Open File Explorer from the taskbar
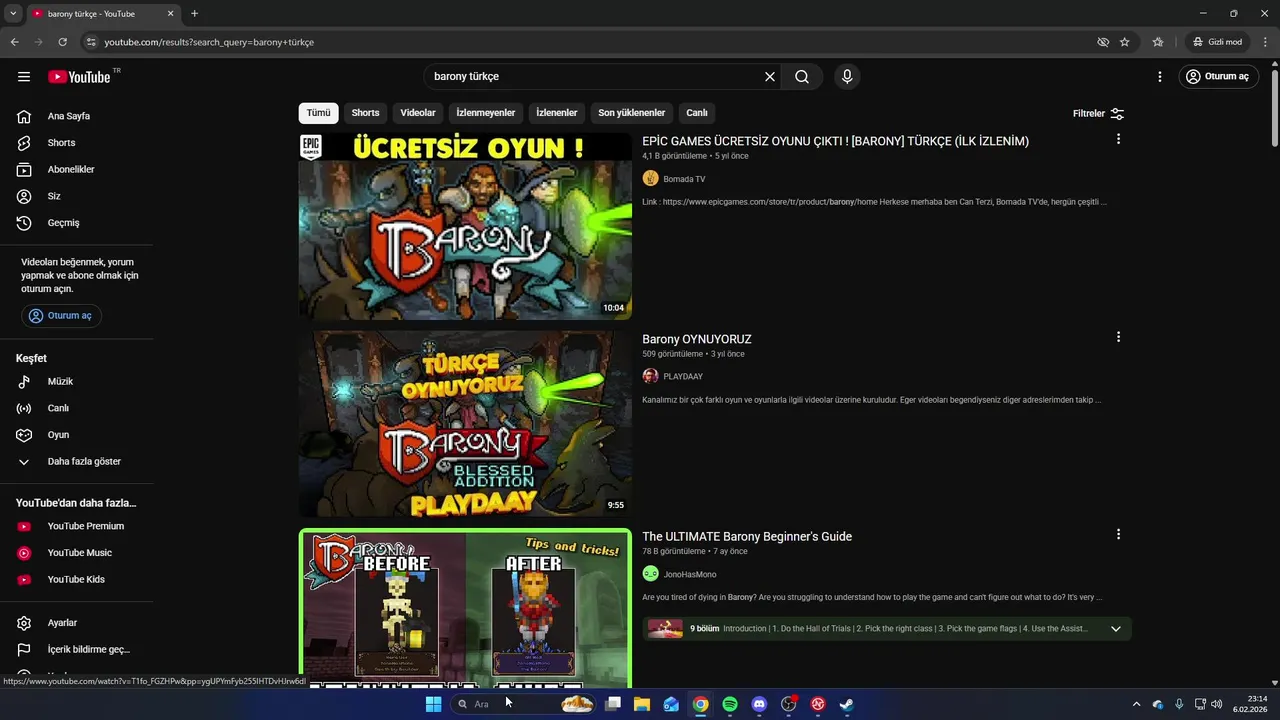 (x=642, y=704)
